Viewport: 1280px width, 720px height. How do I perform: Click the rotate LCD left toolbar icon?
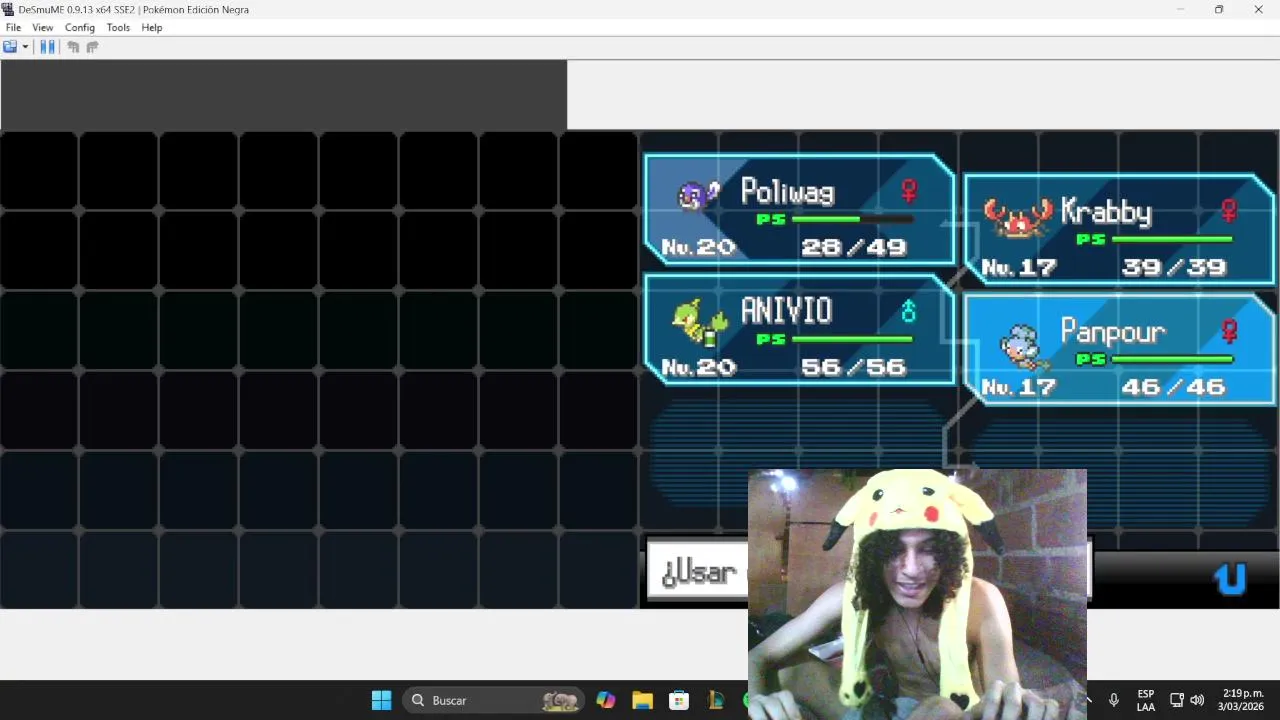point(73,47)
